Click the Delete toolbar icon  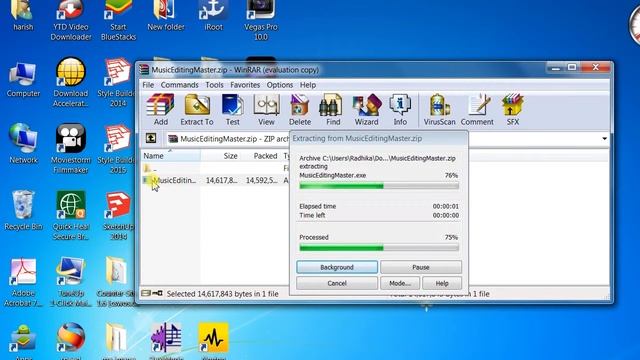[300, 110]
